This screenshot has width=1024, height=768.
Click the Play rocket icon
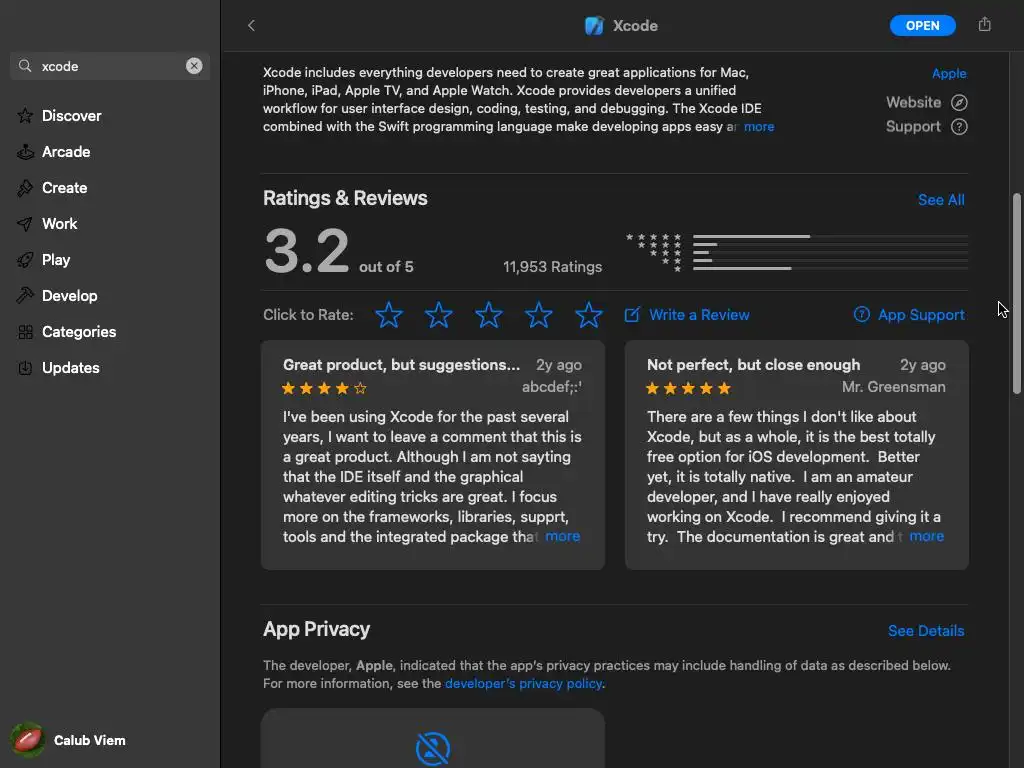25,259
